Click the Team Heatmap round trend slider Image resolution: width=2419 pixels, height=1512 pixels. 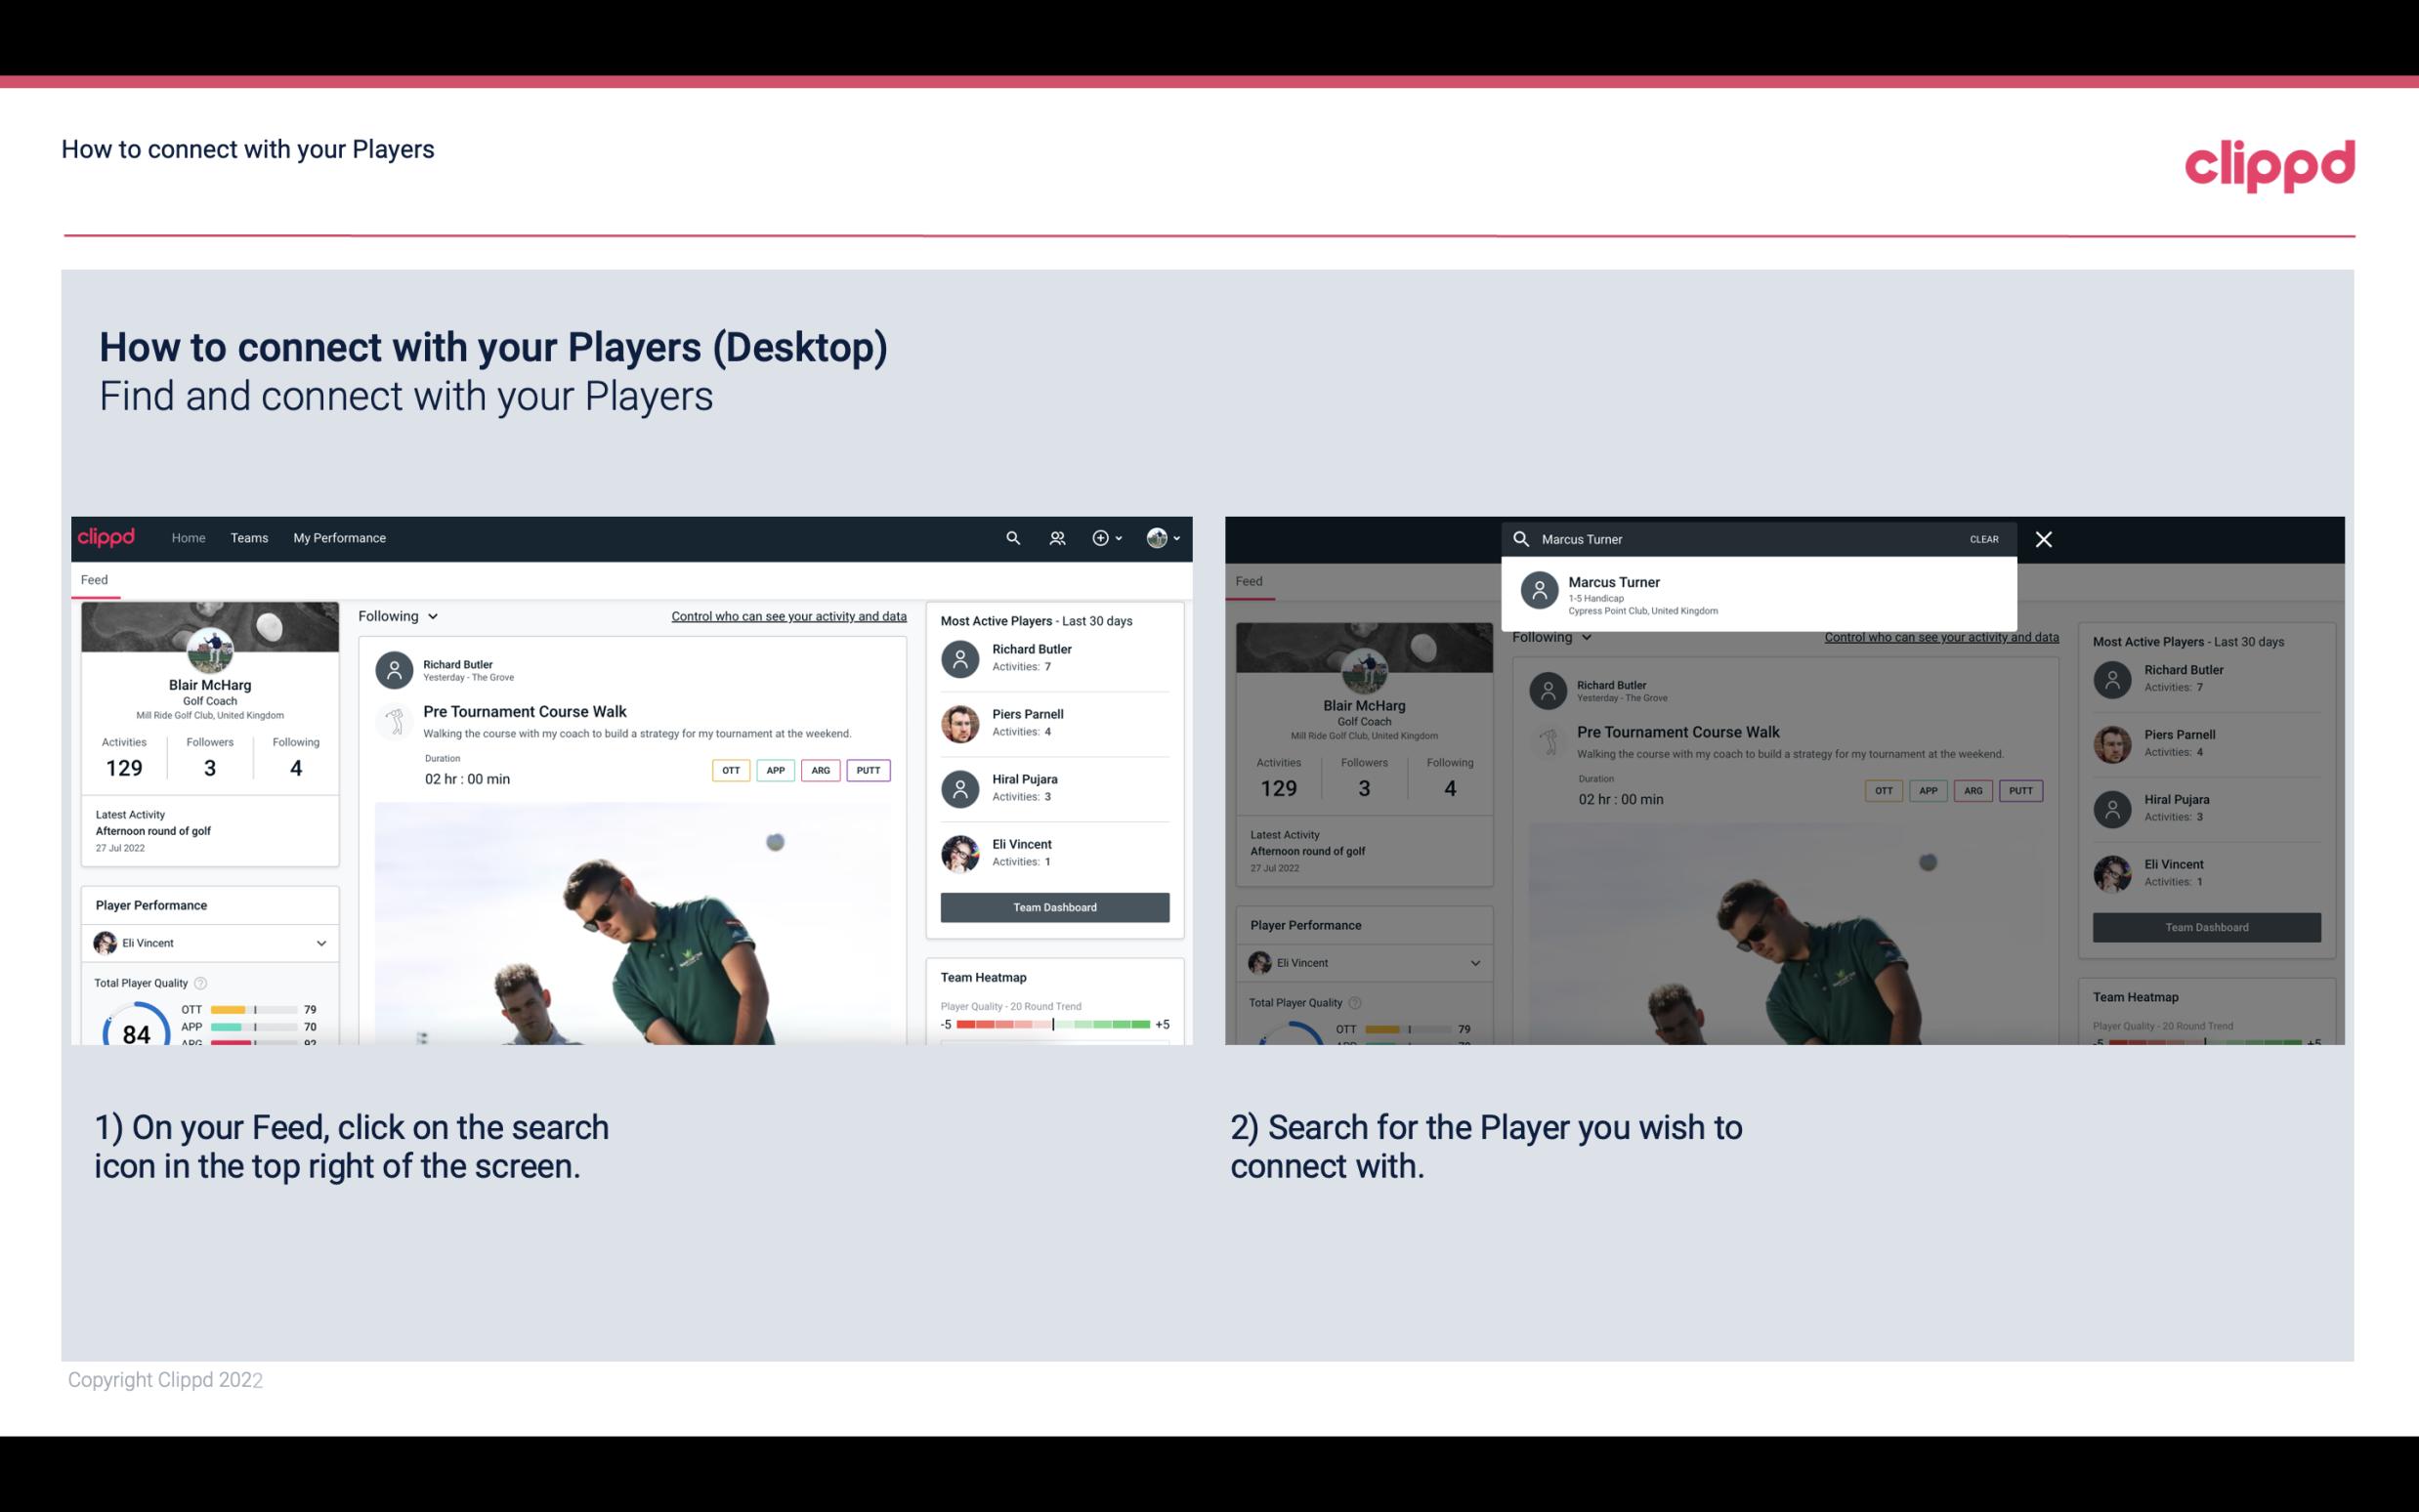1050,1028
